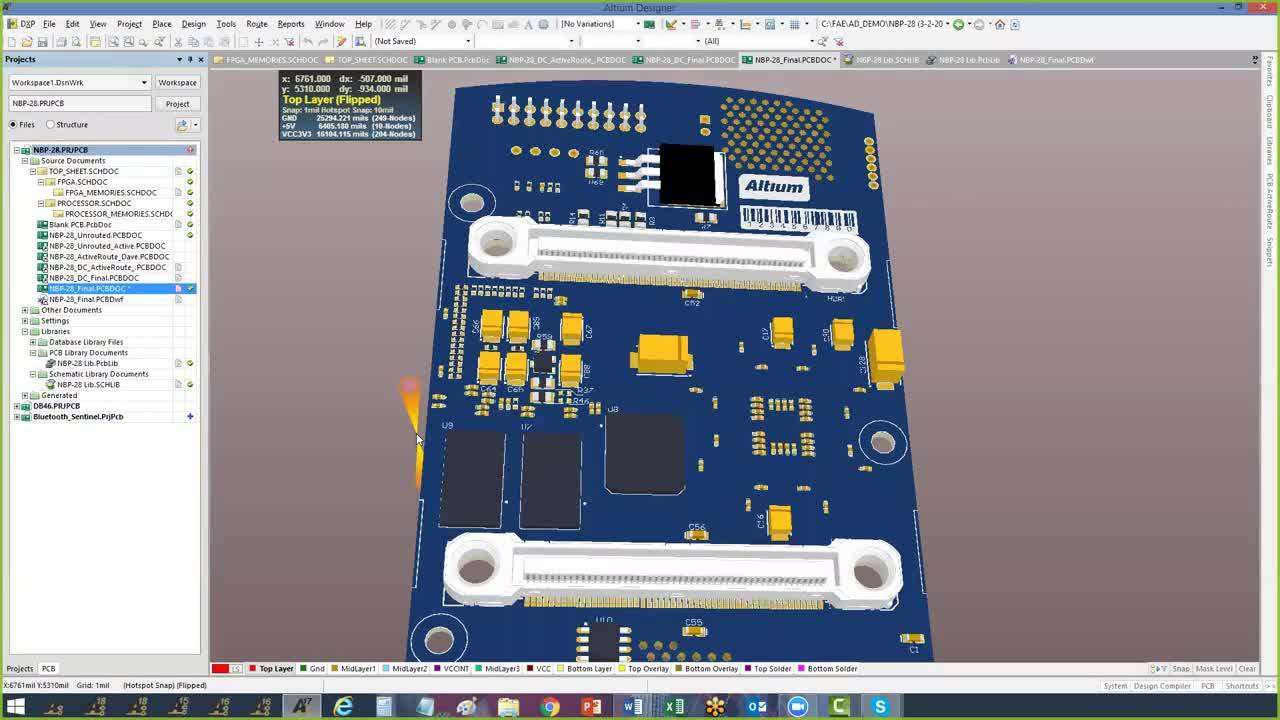Click the Open document folder icon

(26, 42)
